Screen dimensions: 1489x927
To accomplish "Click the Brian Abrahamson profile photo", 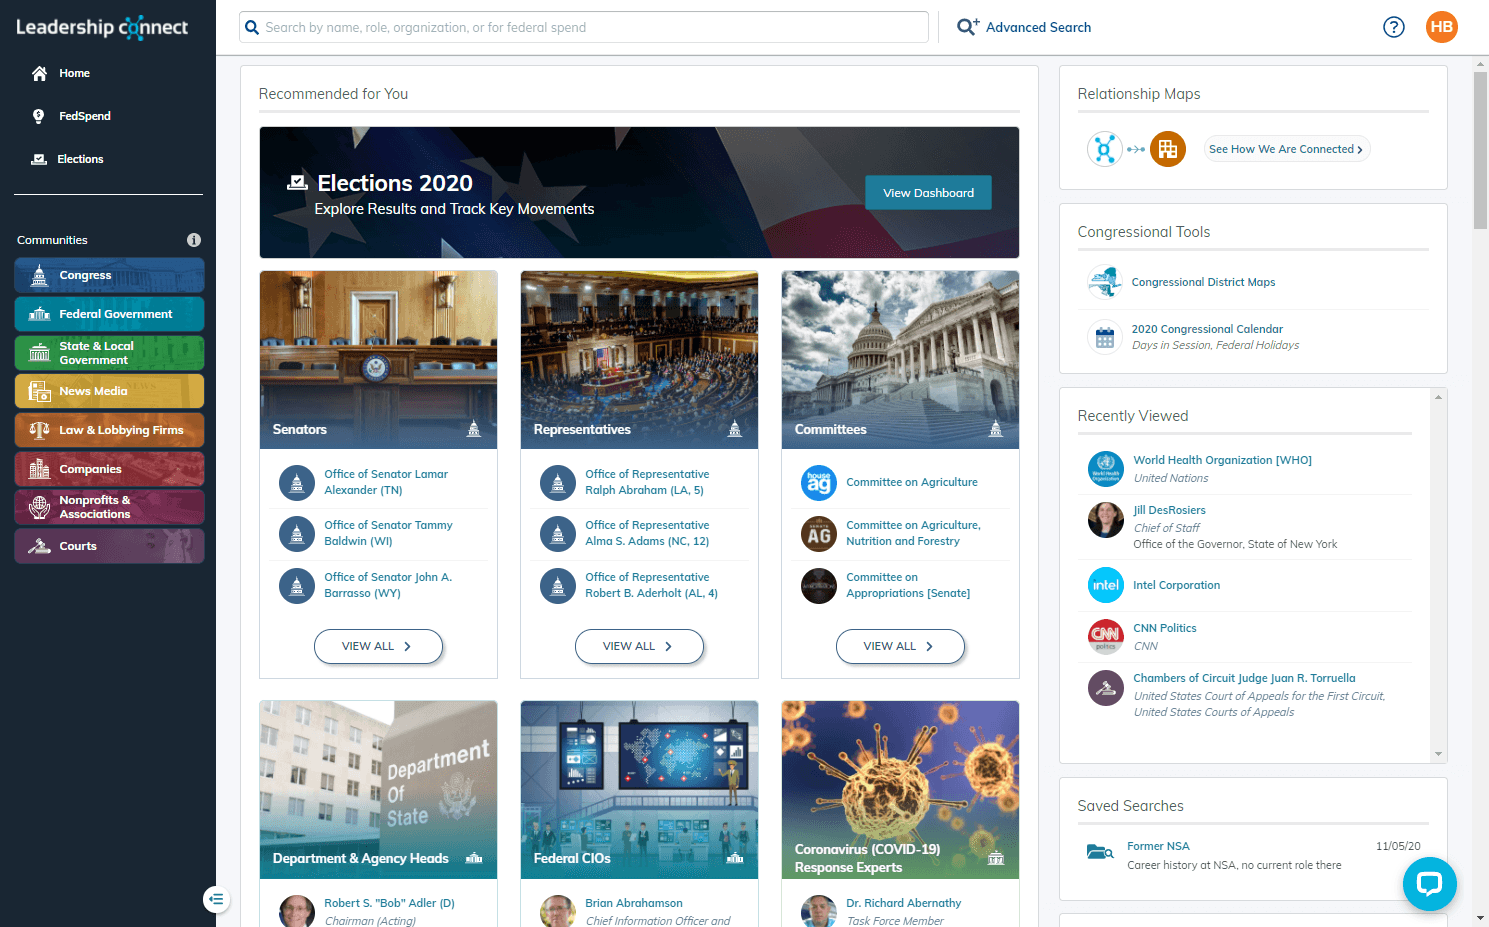I will click(x=558, y=911).
